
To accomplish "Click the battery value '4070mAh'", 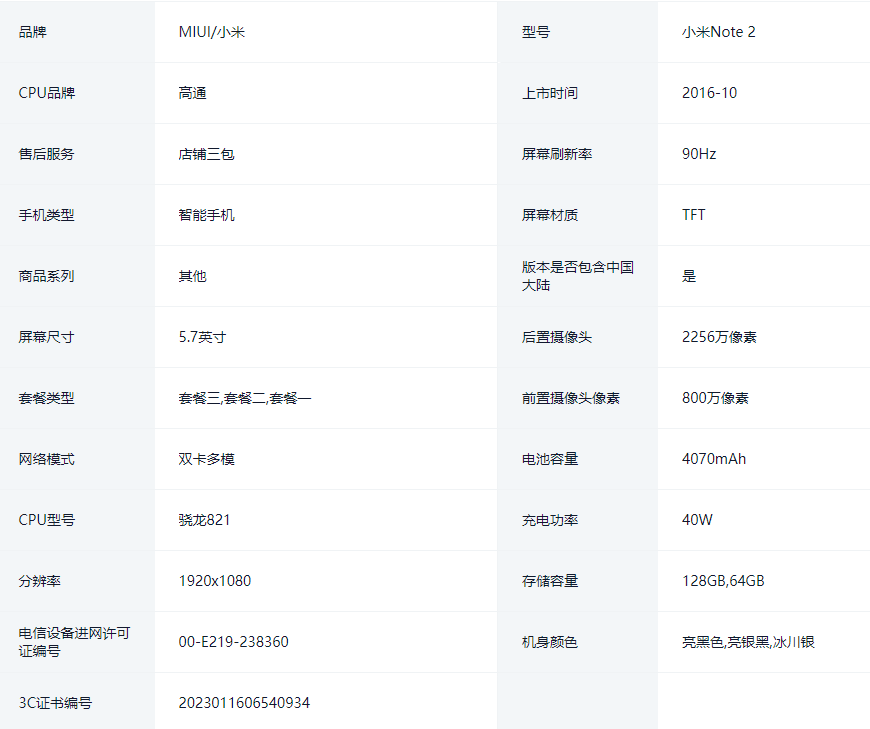I will 714,459.
